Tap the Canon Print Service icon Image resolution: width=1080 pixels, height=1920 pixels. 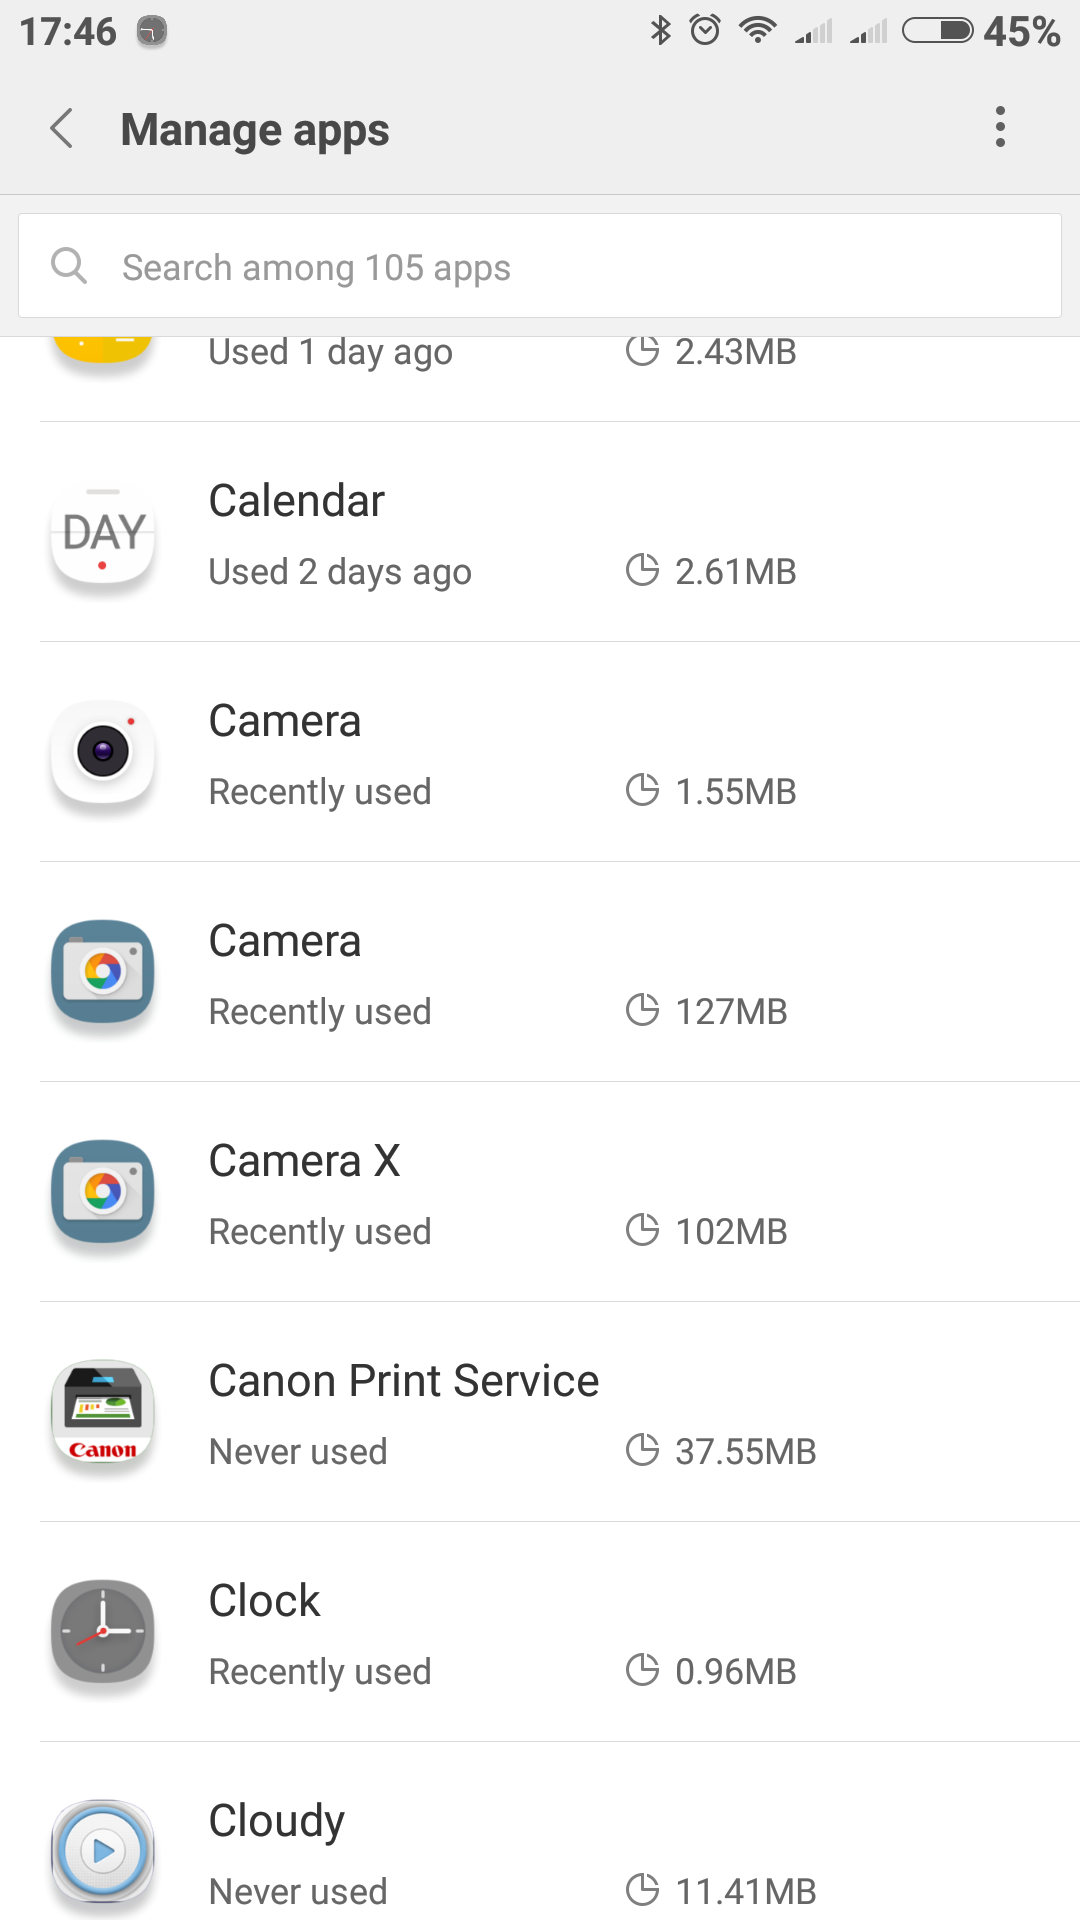103,1412
